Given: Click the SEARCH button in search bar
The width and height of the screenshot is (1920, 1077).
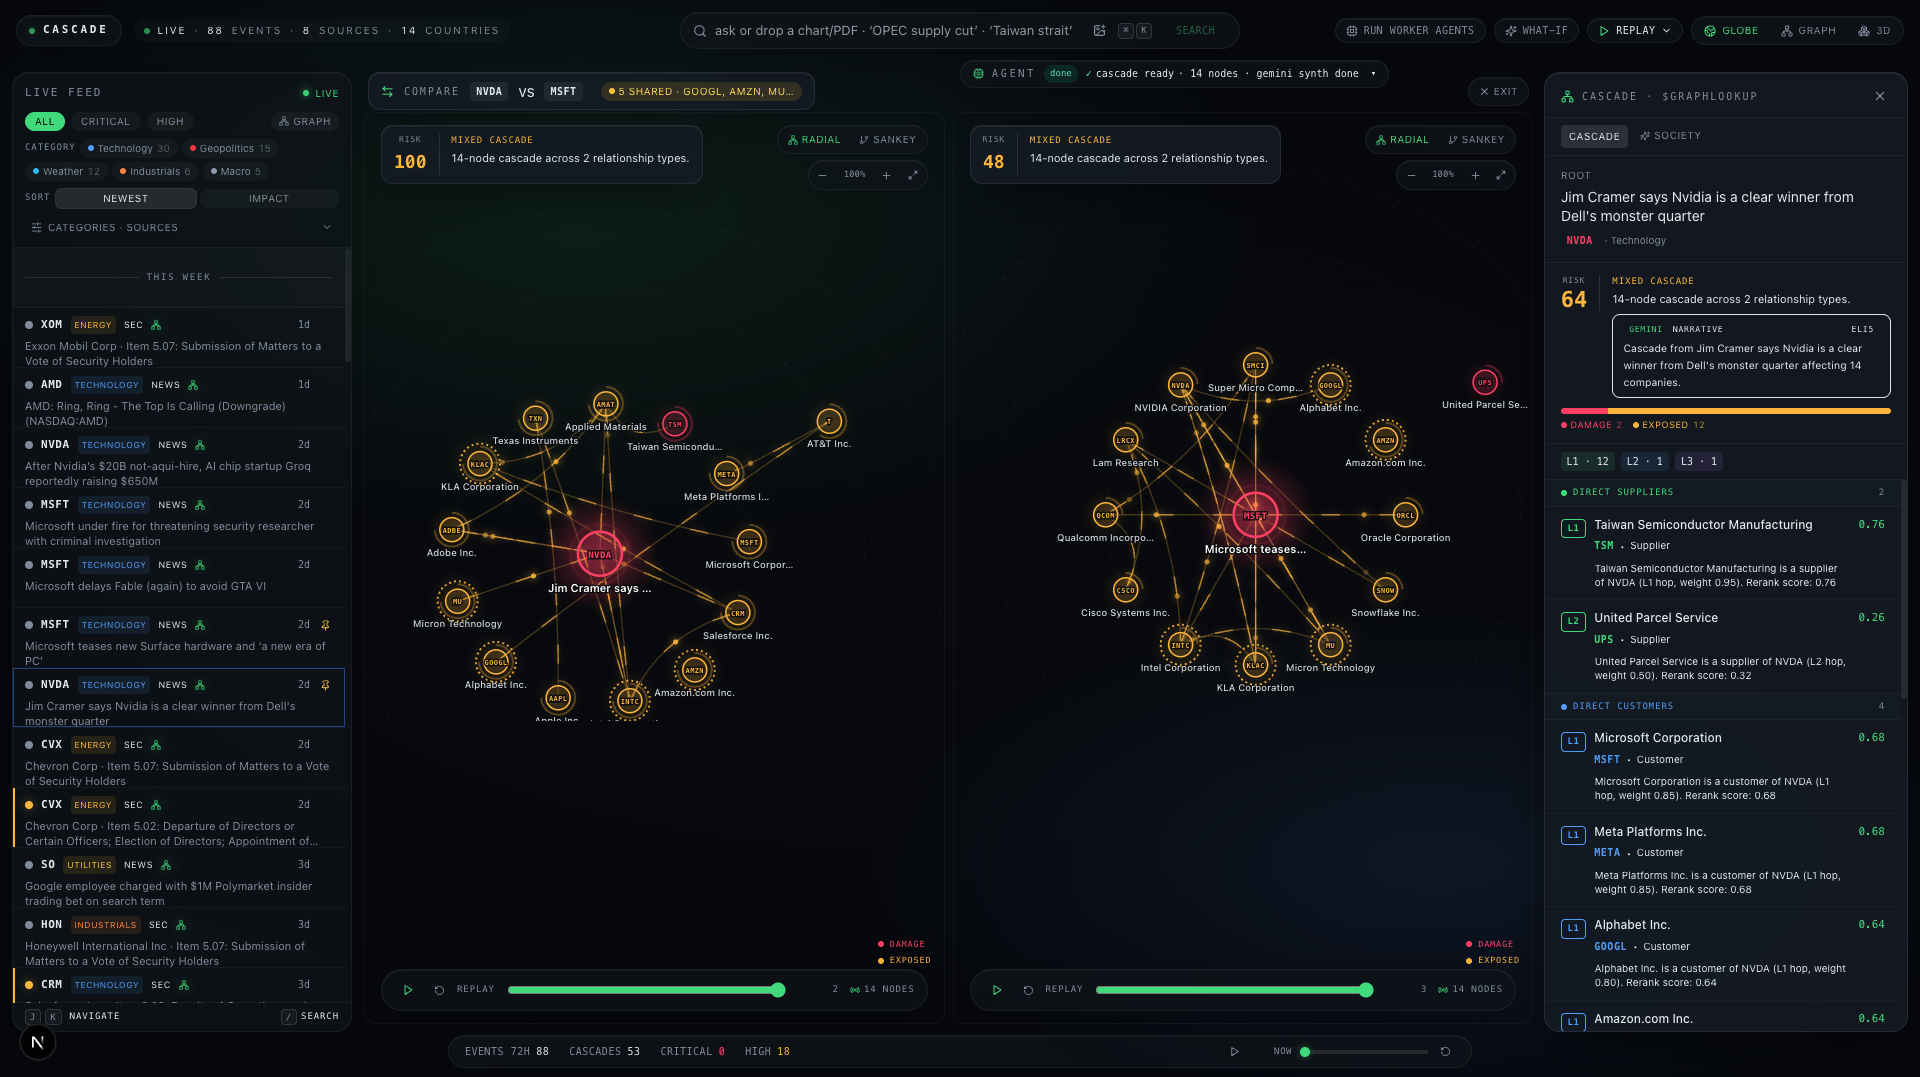Looking at the screenshot, I should tap(1195, 31).
